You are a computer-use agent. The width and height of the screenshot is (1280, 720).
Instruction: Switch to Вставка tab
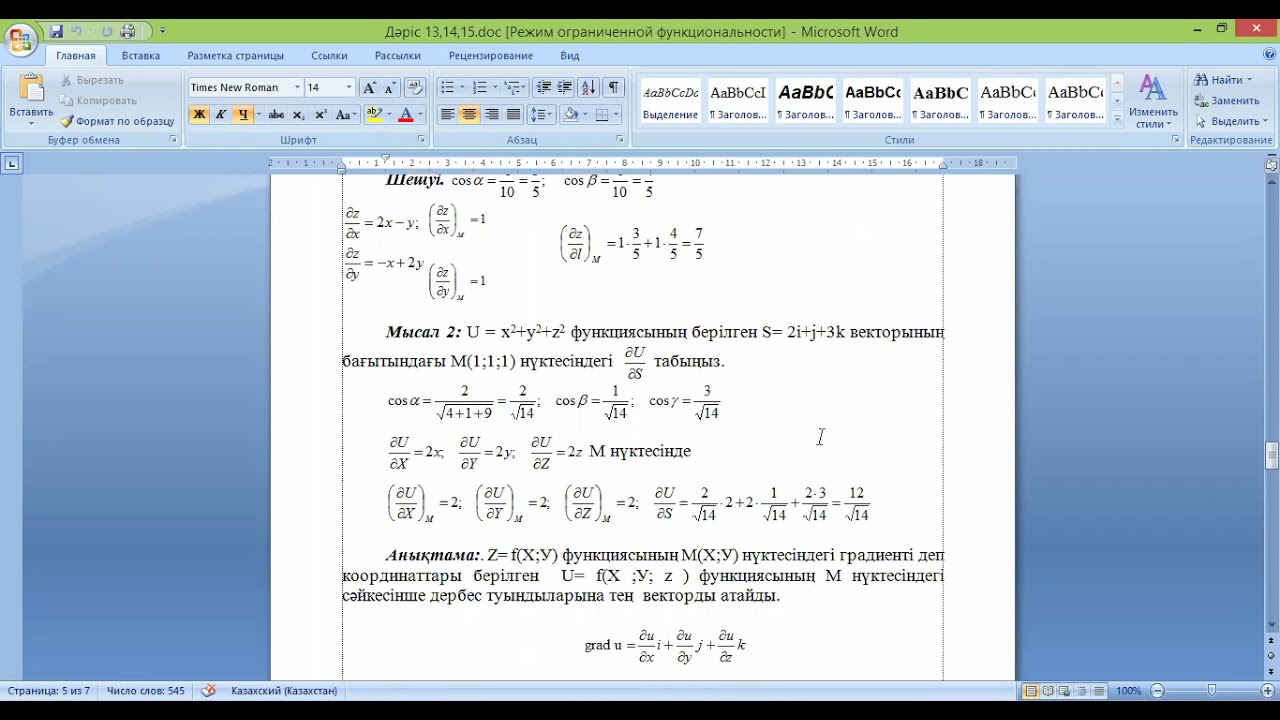pyautogui.click(x=141, y=56)
